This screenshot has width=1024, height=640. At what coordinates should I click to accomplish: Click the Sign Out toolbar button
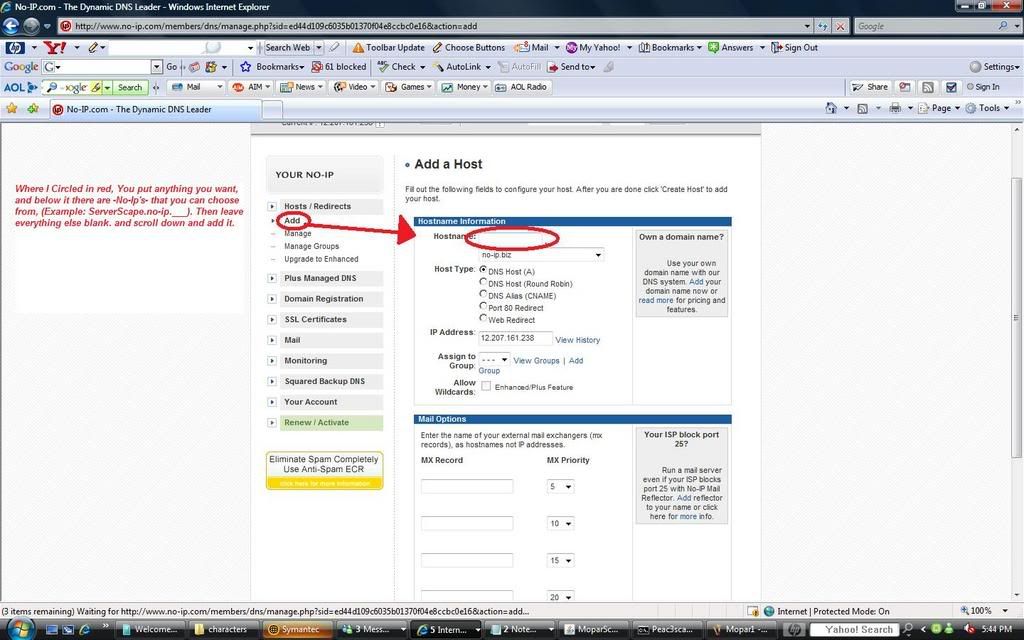pos(794,48)
